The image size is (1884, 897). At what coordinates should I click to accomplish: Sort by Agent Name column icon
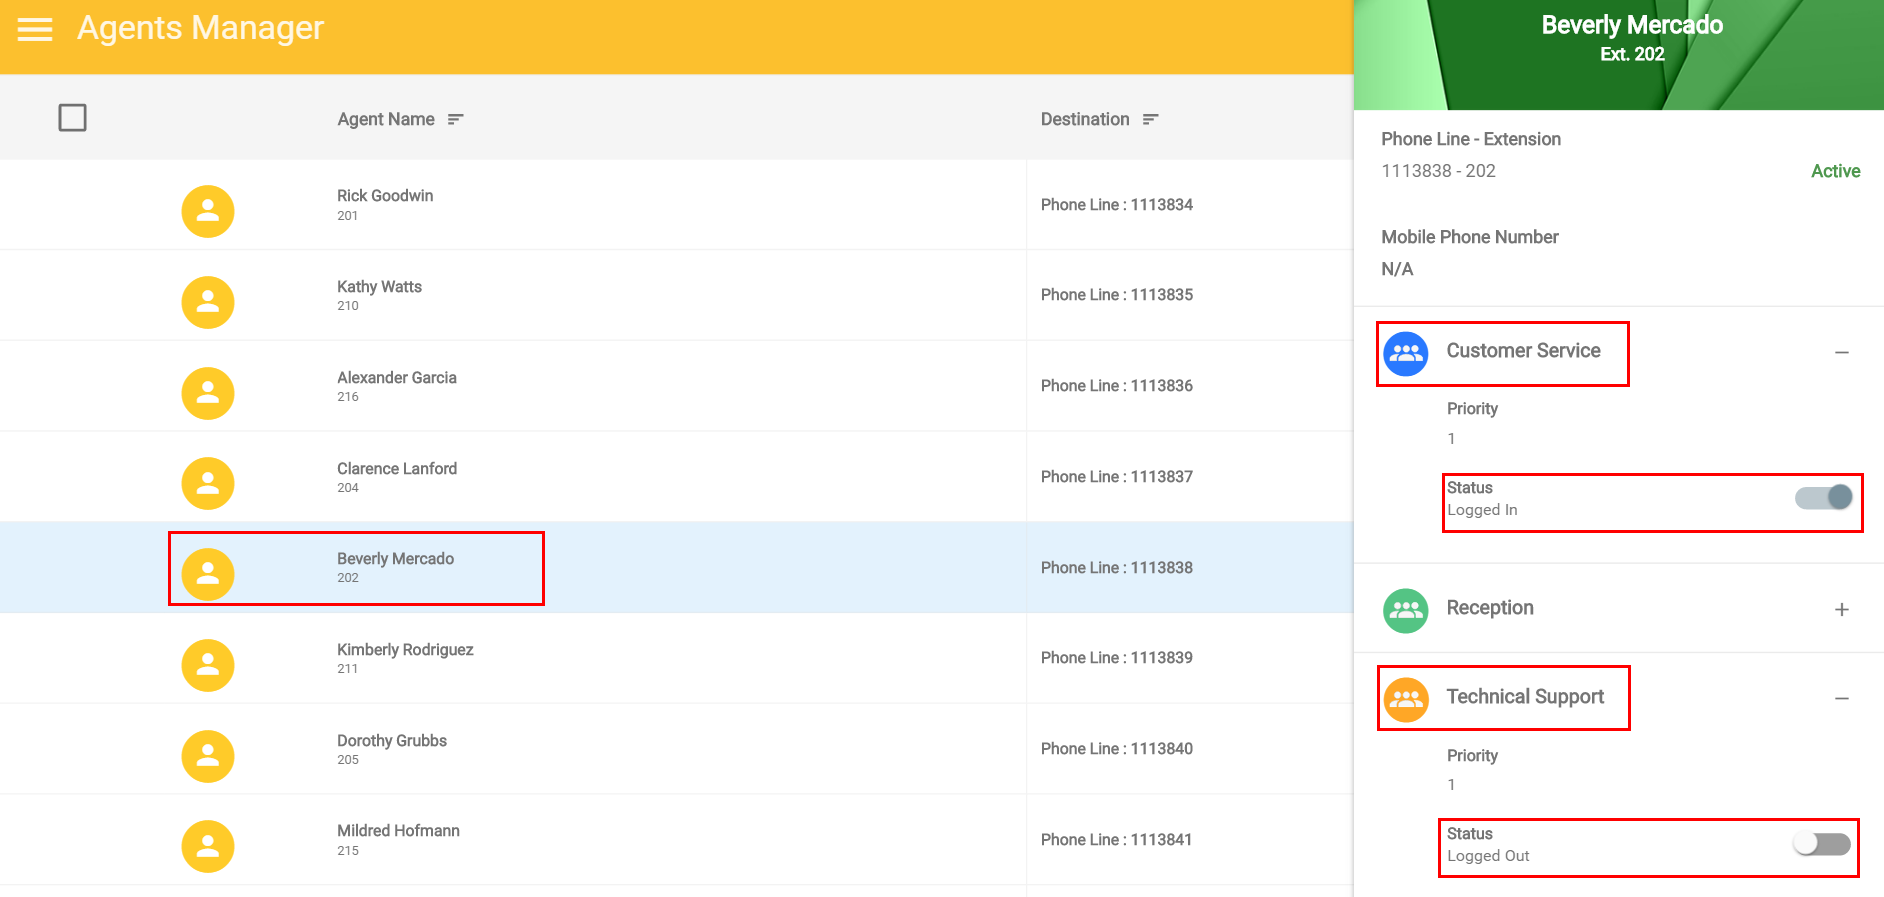pos(456,119)
